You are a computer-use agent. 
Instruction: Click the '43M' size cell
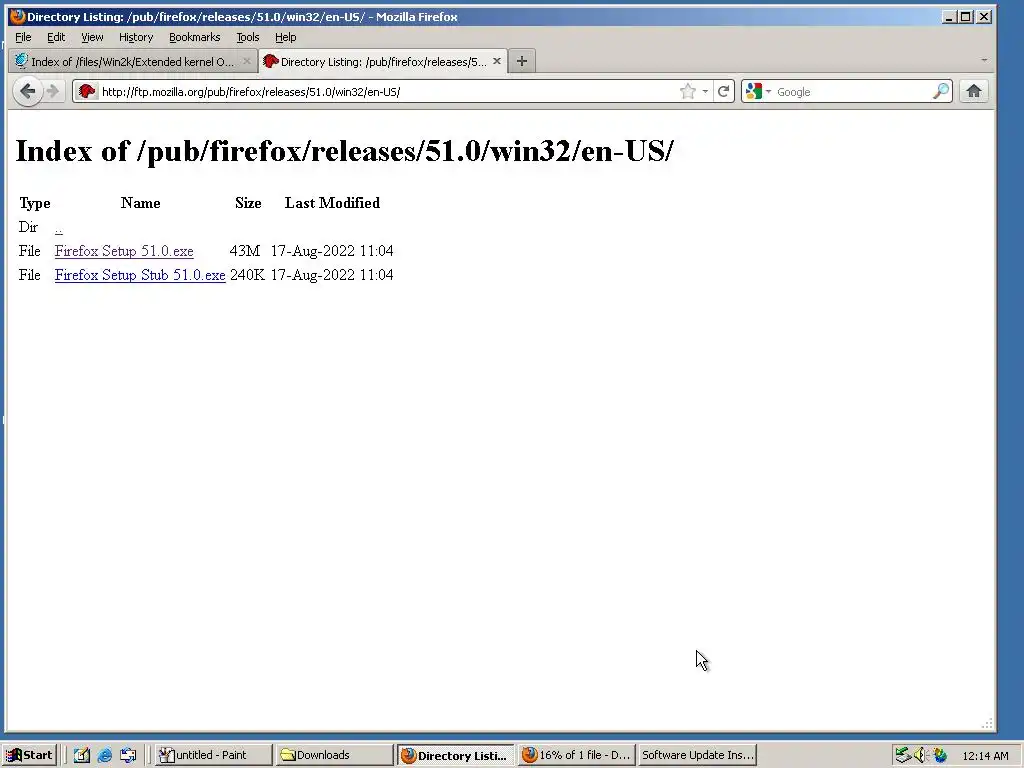(244, 251)
